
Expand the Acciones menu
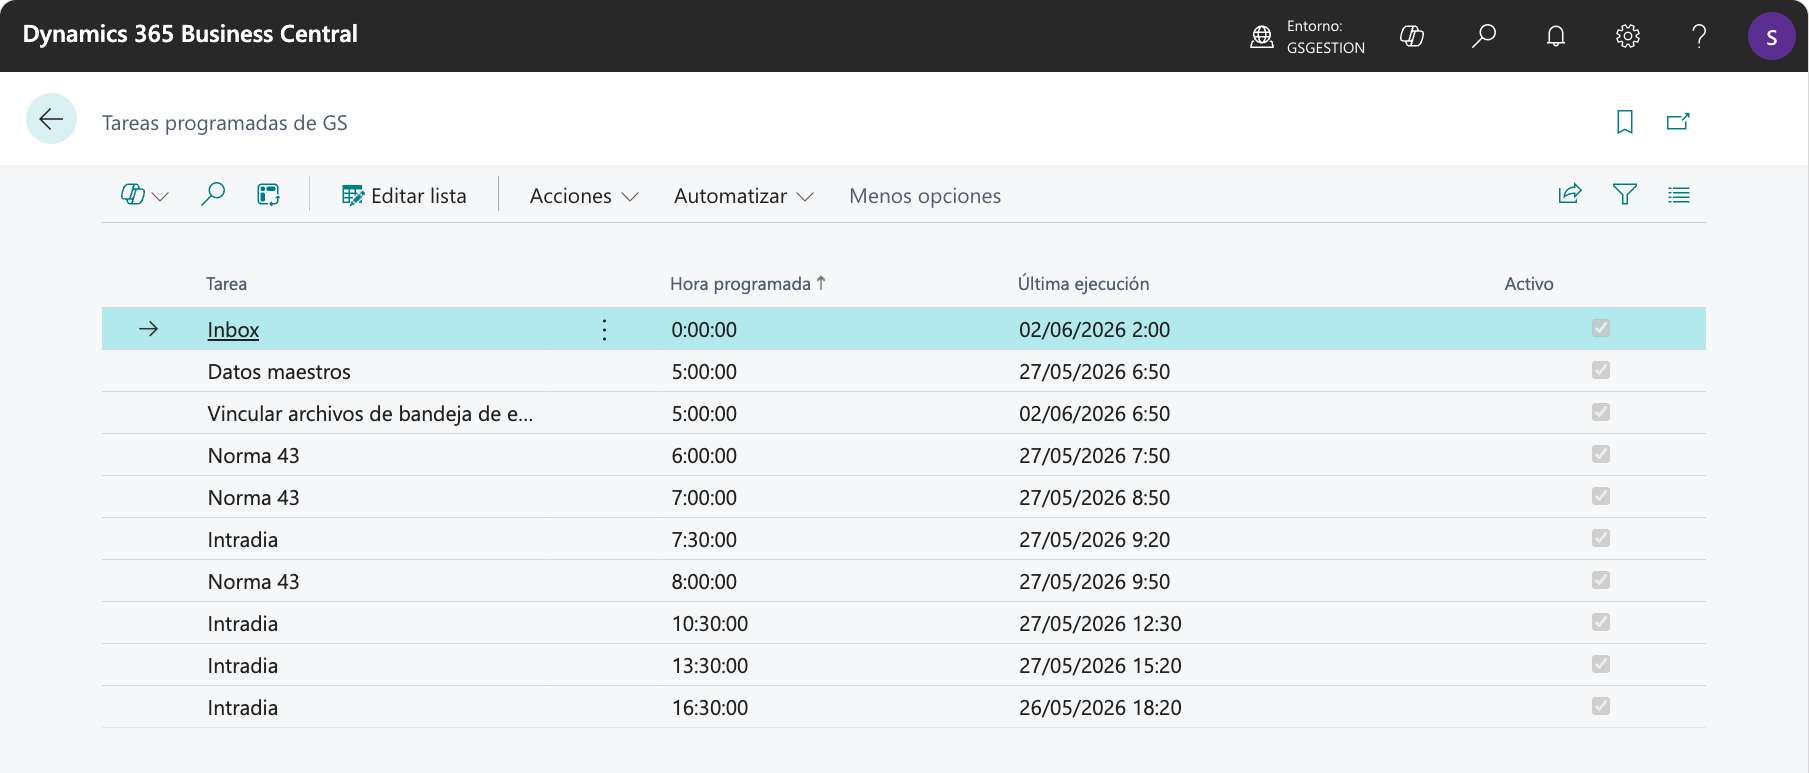[584, 196]
